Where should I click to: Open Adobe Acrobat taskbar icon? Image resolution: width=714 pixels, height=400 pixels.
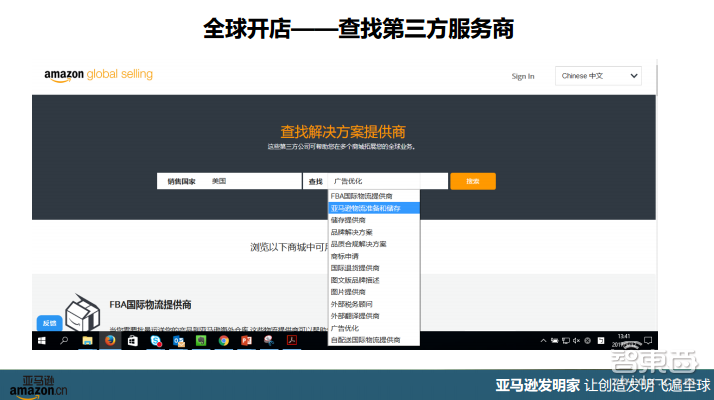coord(290,341)
